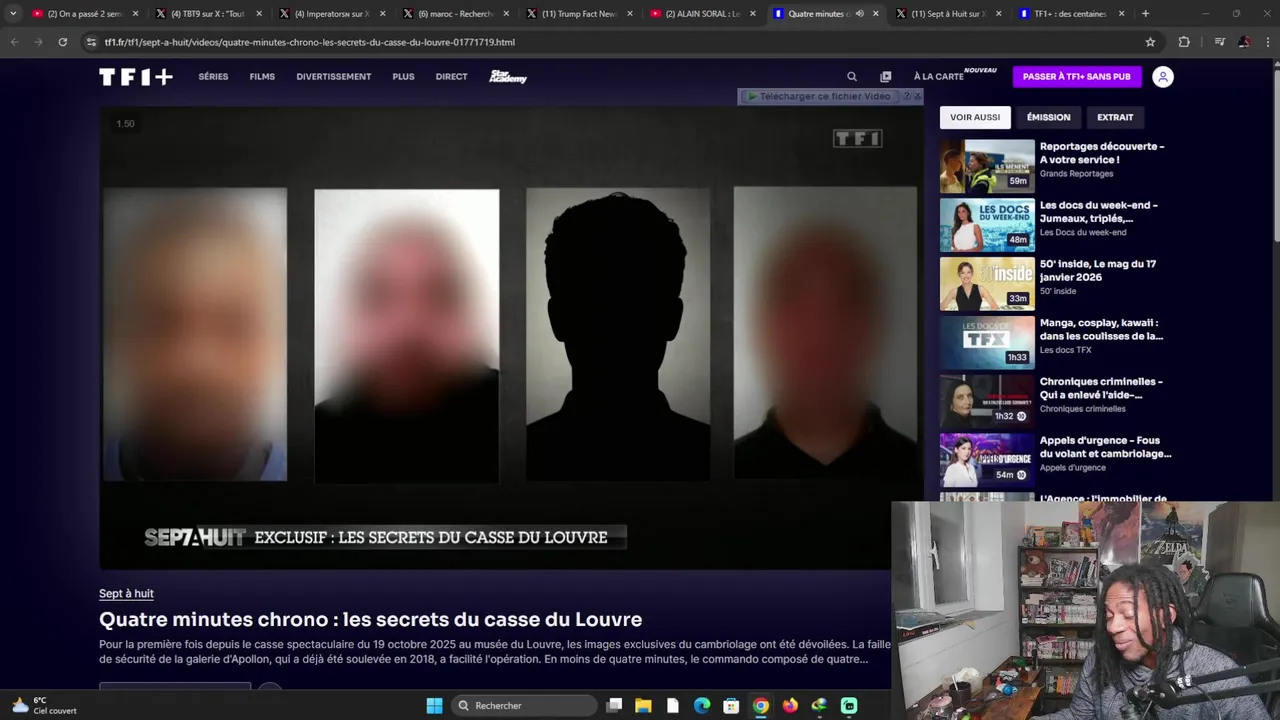Click the video title Quatre minutes chrono
The image size is (1280, 720).
click(x=370, y=620)
